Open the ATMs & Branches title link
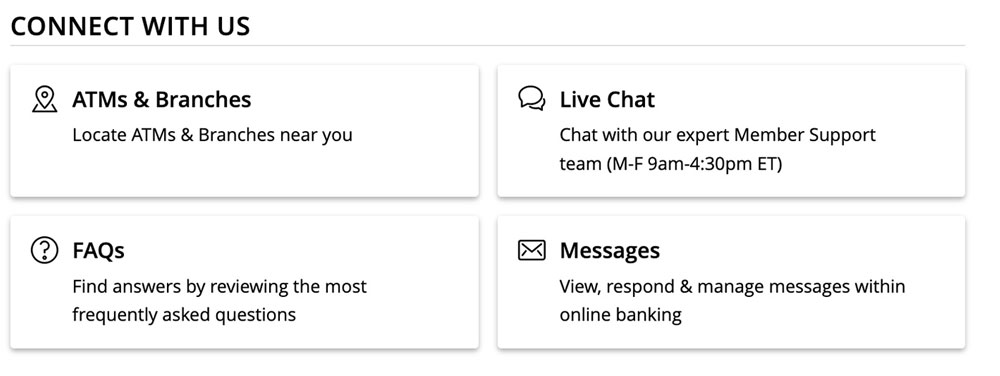Screen dimensions: 1000x376 point(161,99)
